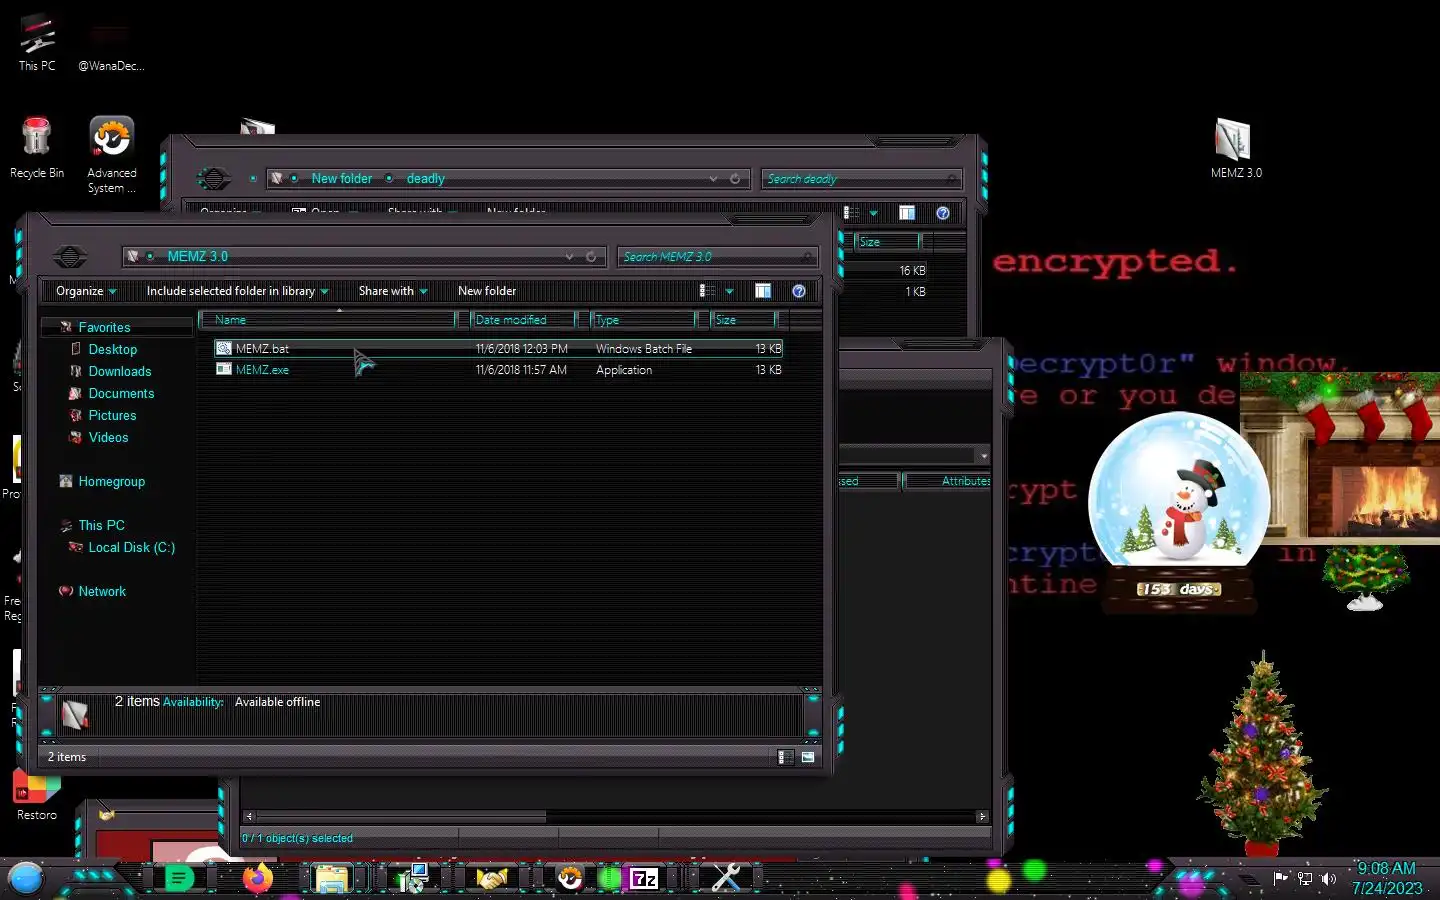Refresh the deadly folder via address bar icon

735,179
